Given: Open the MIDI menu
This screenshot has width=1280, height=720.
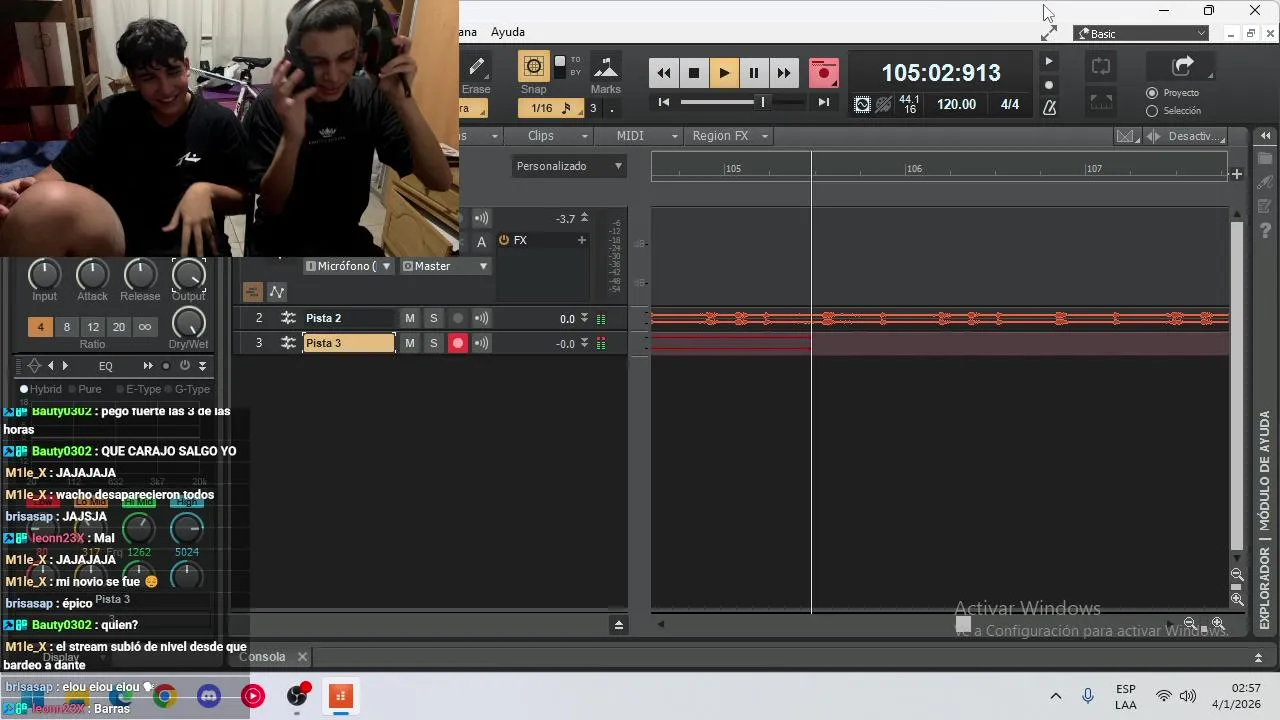Looking at the screenshot, I should point(638,136).
